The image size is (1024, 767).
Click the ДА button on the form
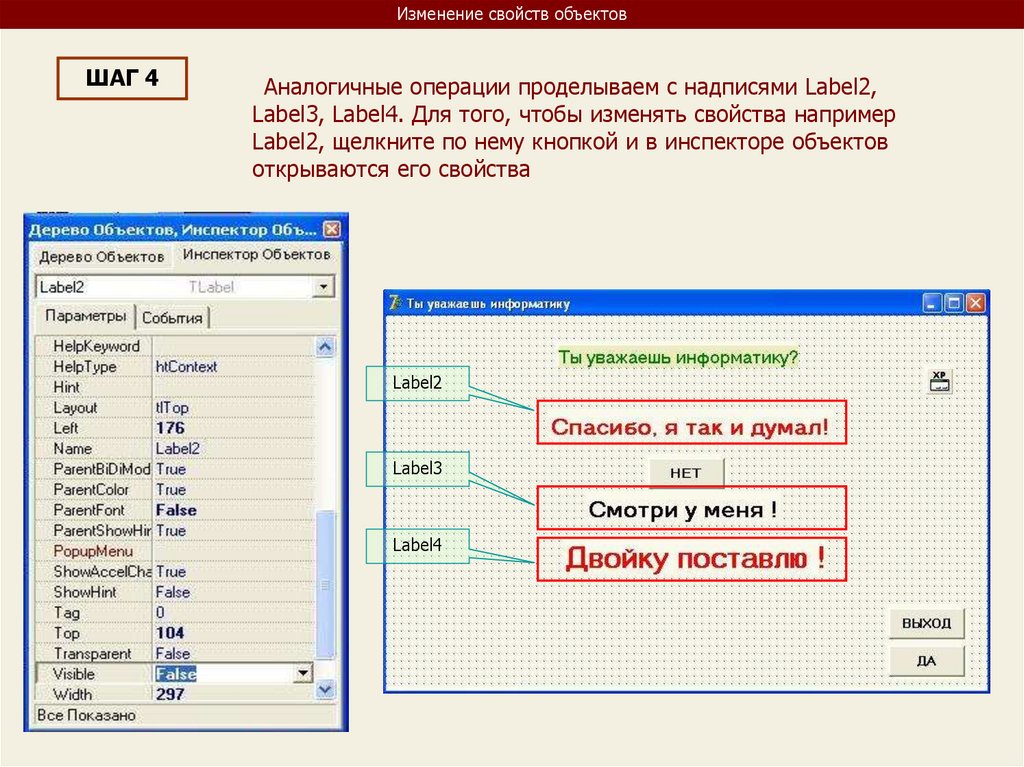point(926,661)
